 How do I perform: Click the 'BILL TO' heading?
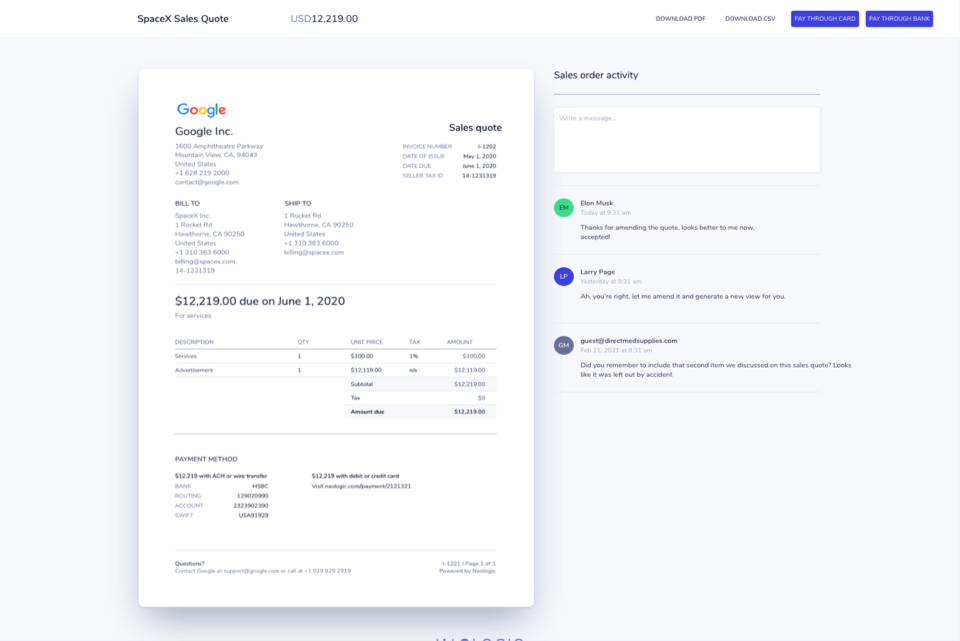187,204
